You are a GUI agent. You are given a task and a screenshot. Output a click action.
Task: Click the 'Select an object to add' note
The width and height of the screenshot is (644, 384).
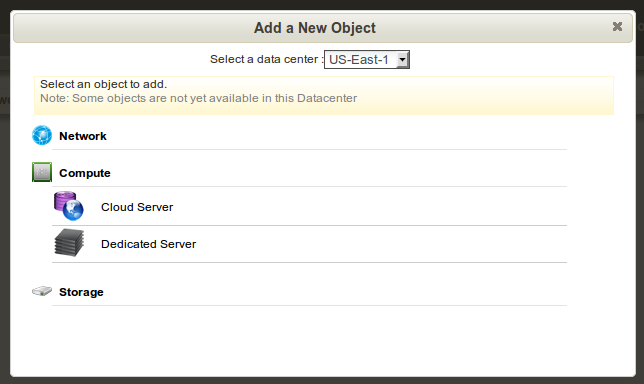click(104, 84)
